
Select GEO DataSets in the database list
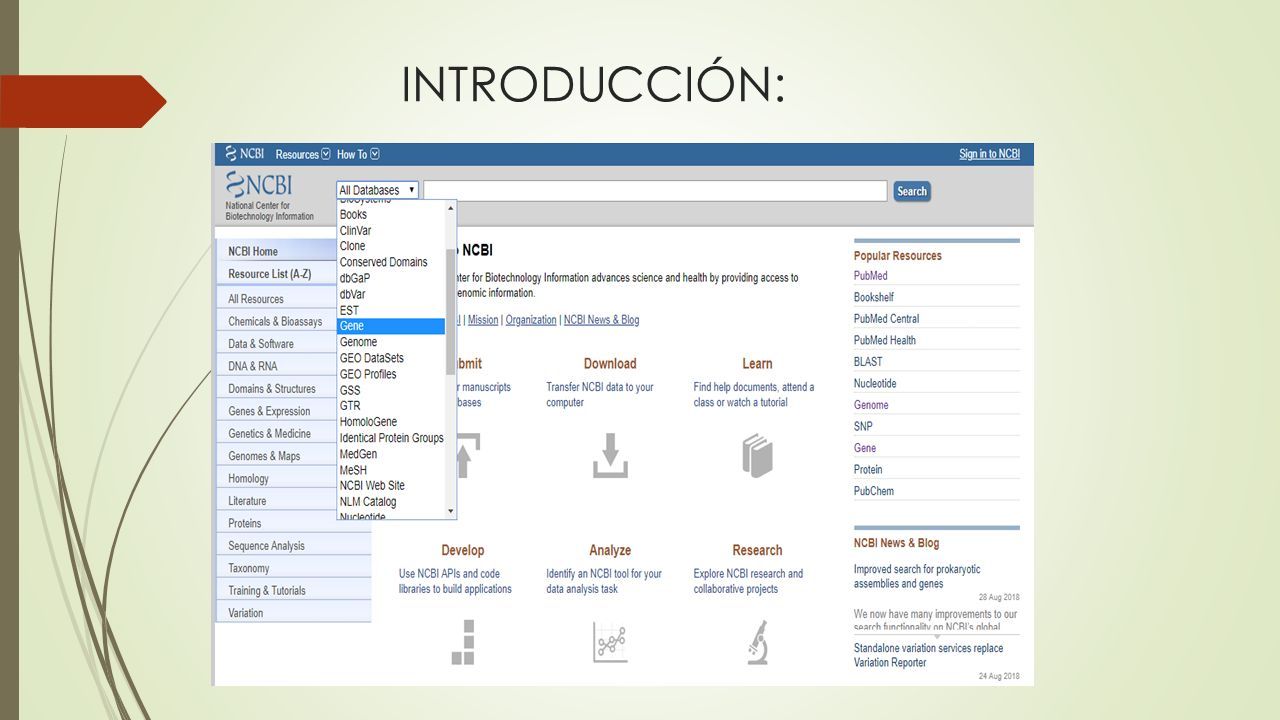click(x=391, y=358)
